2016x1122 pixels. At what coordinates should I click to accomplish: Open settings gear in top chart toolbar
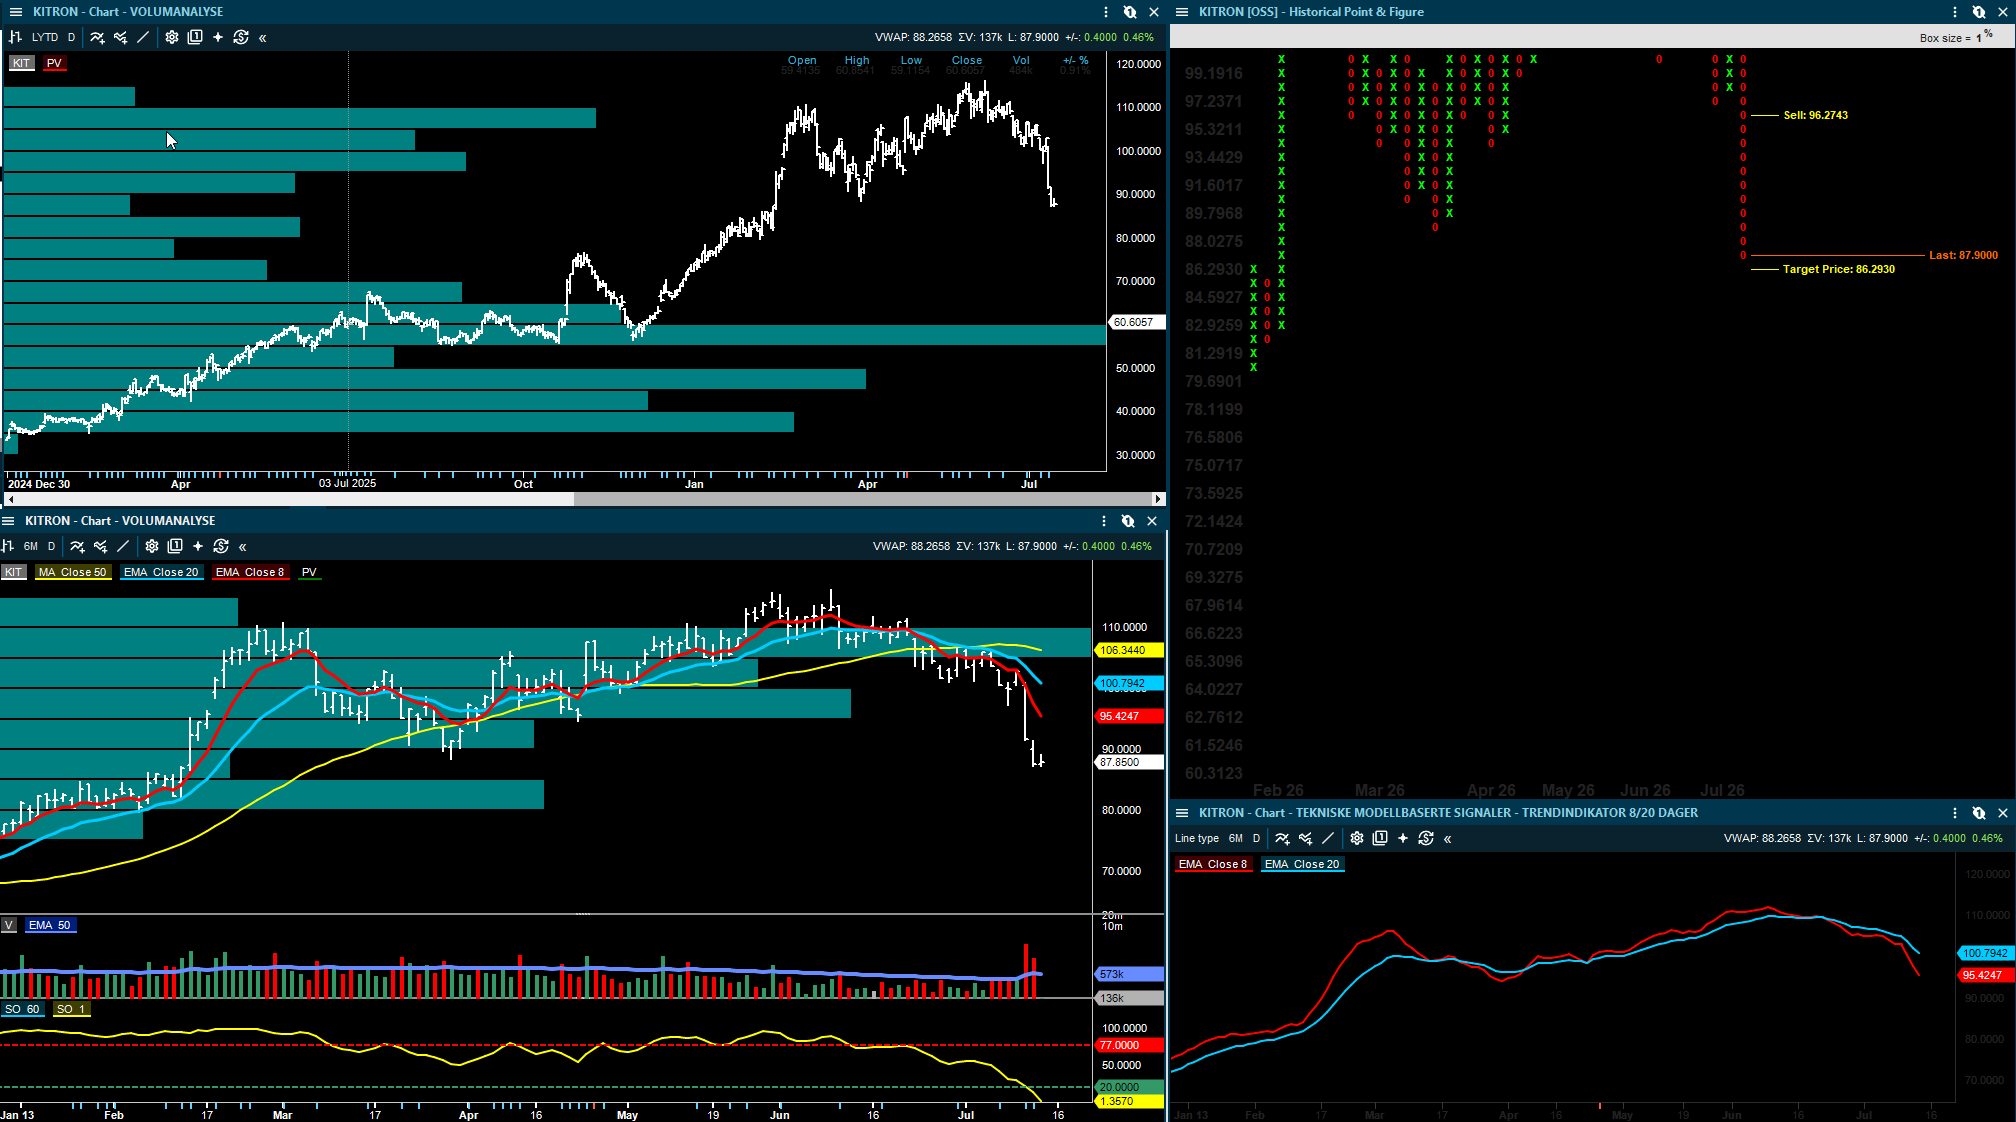172,37
